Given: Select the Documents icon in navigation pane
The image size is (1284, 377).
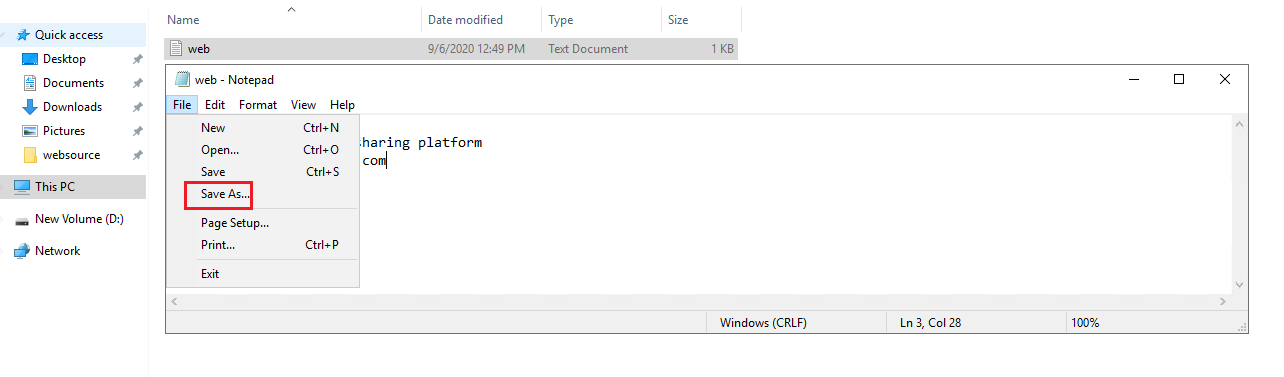Looking at the screenshot, I should tap(30, 83).
